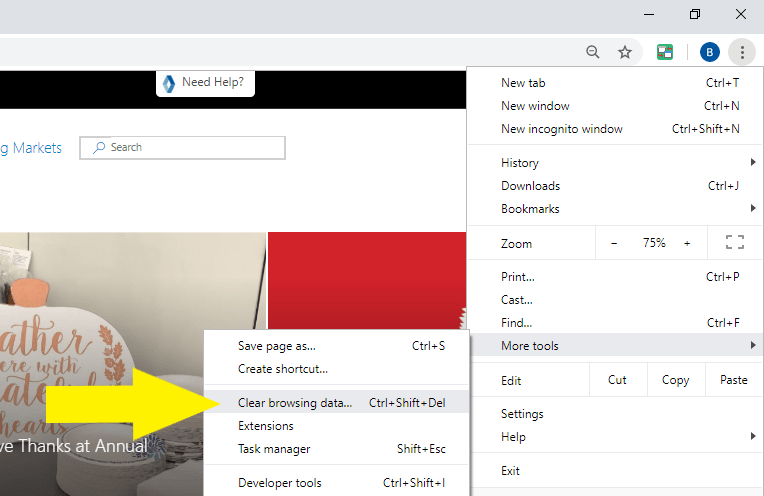
Task: Select Cast... menu entry
Action: (615, 300)
